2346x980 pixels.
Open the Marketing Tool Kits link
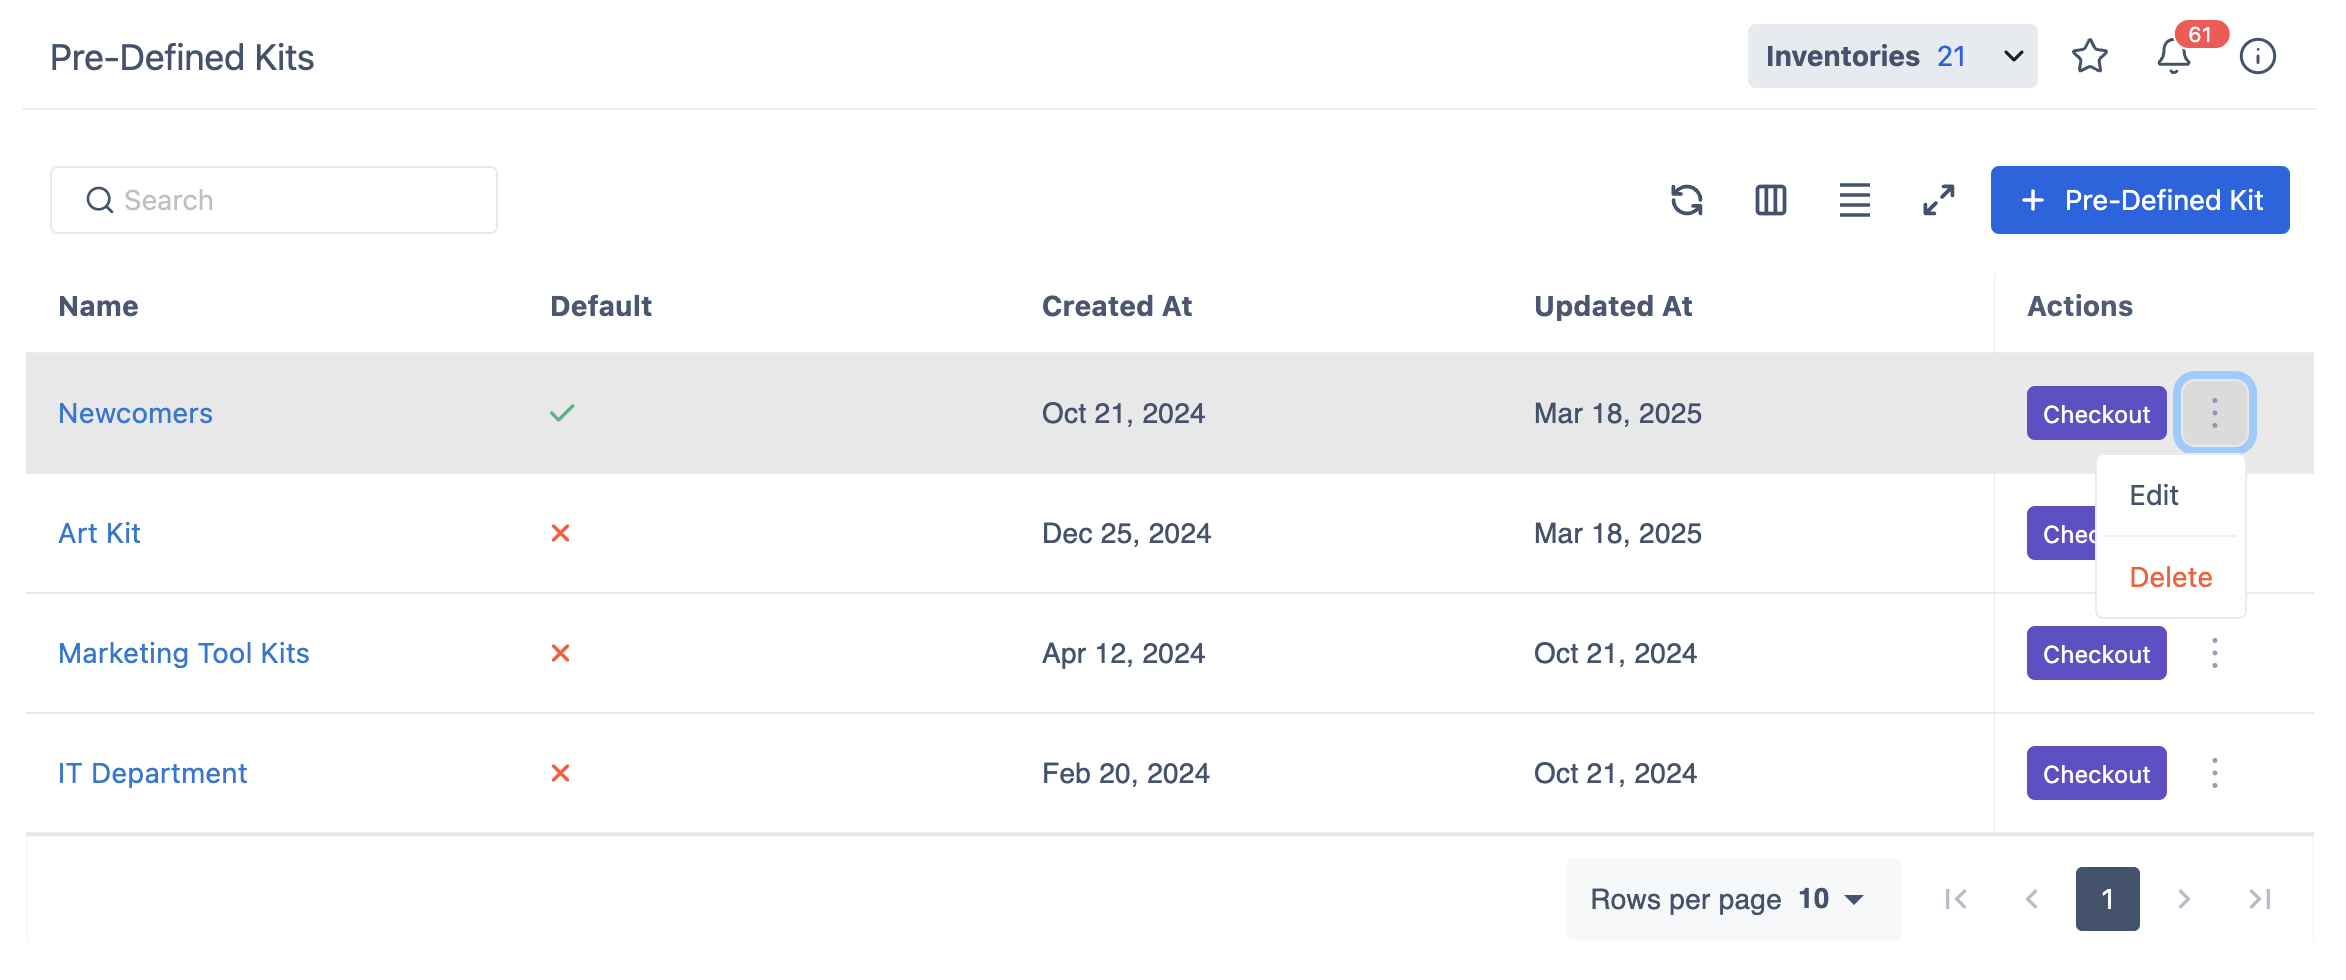coord(183,653)
